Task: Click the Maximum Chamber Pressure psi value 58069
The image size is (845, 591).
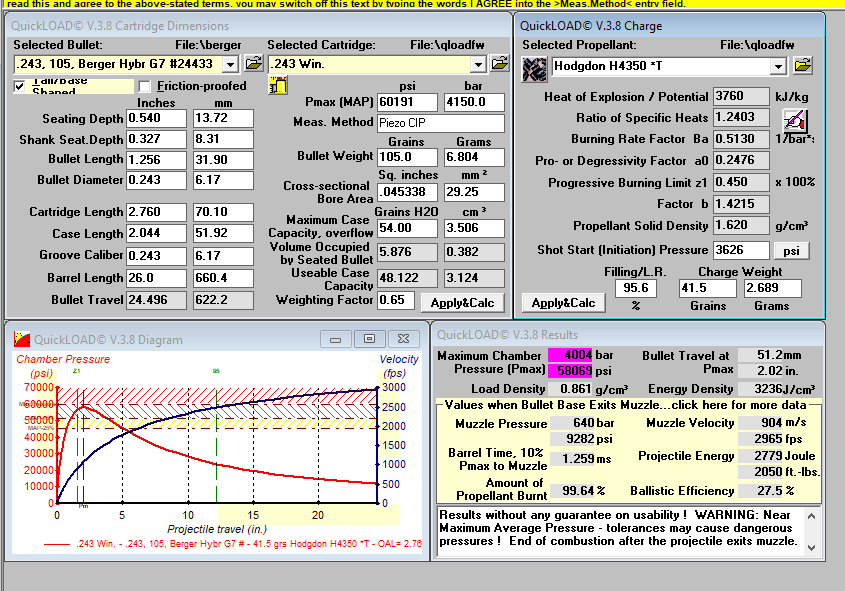Action: (570, 370)
